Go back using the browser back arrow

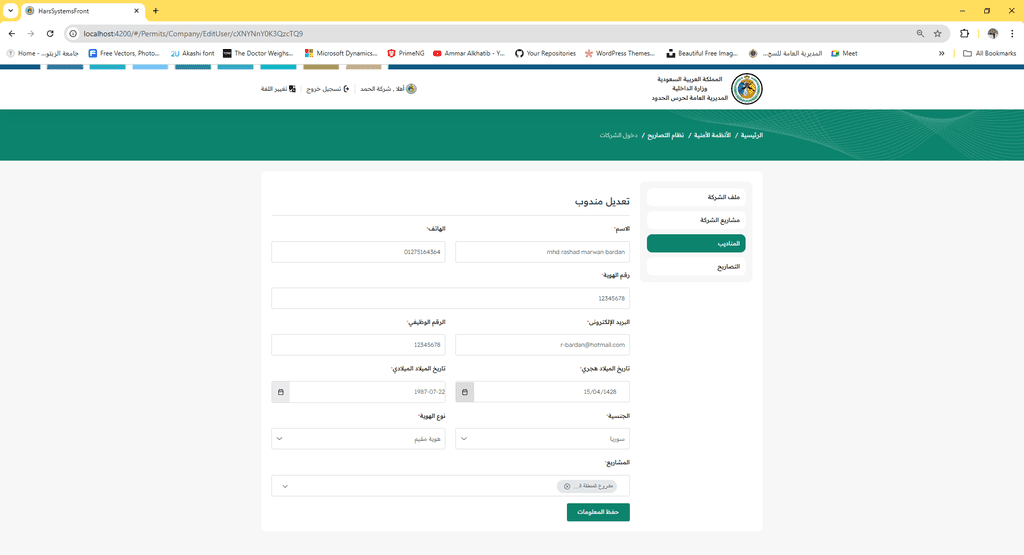[x=12, y=33]
